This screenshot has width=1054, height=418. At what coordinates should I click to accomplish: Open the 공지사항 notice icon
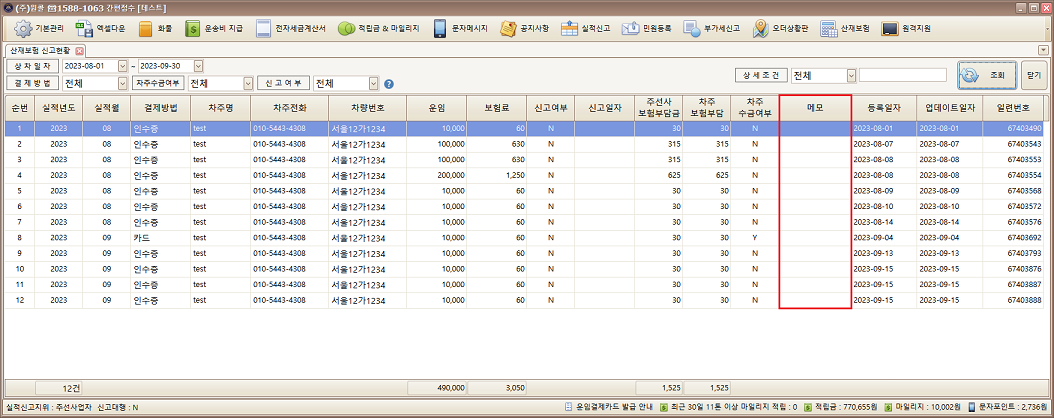pos(508,28)
